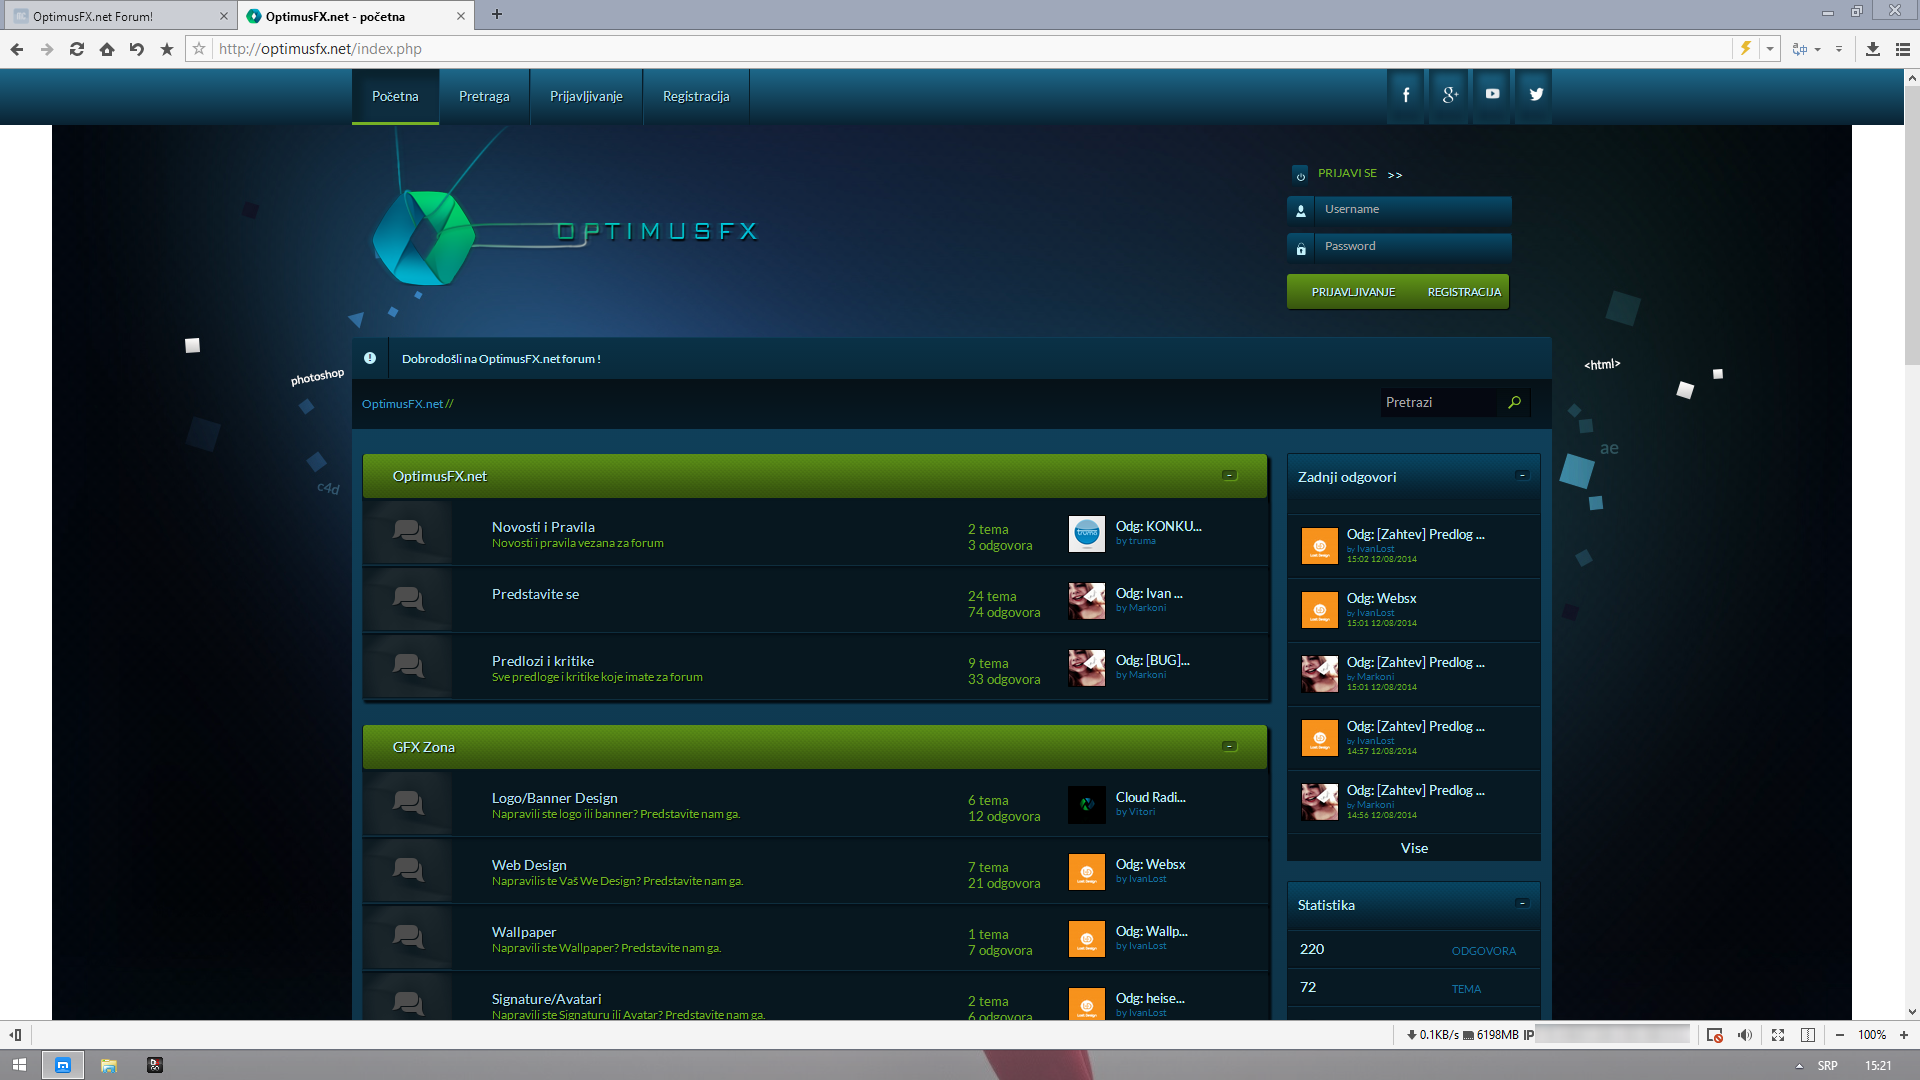Screen dimensions: 1920x1080
Task: Click the browser home icon
Action: pos(107,49)
